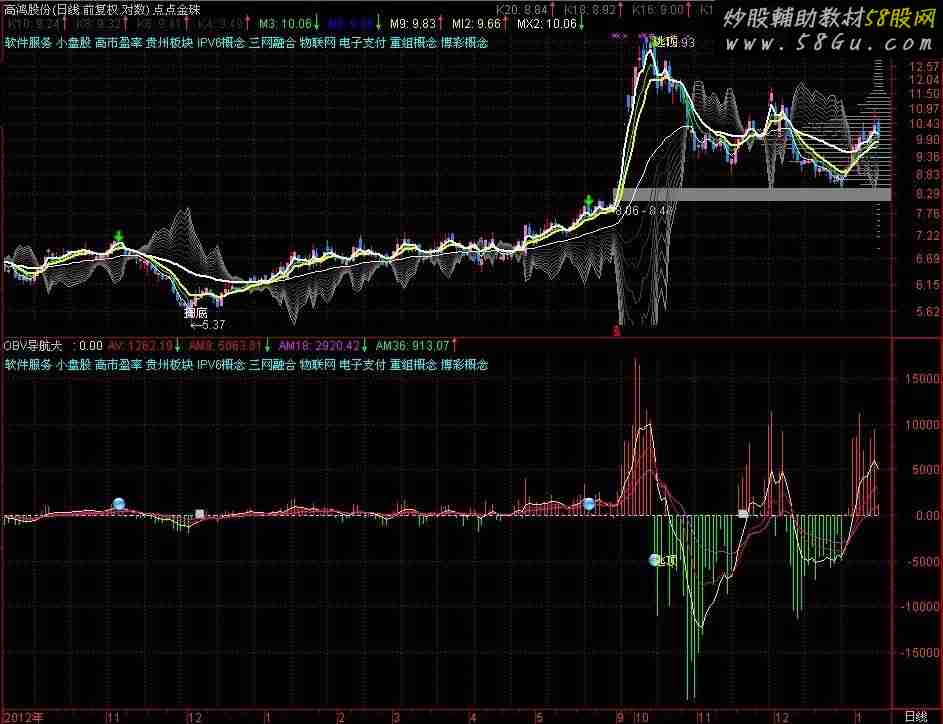Viewport: 943px width, 724px height.
Task: Click the 5.37 low price label
Action: pos(207,325)
